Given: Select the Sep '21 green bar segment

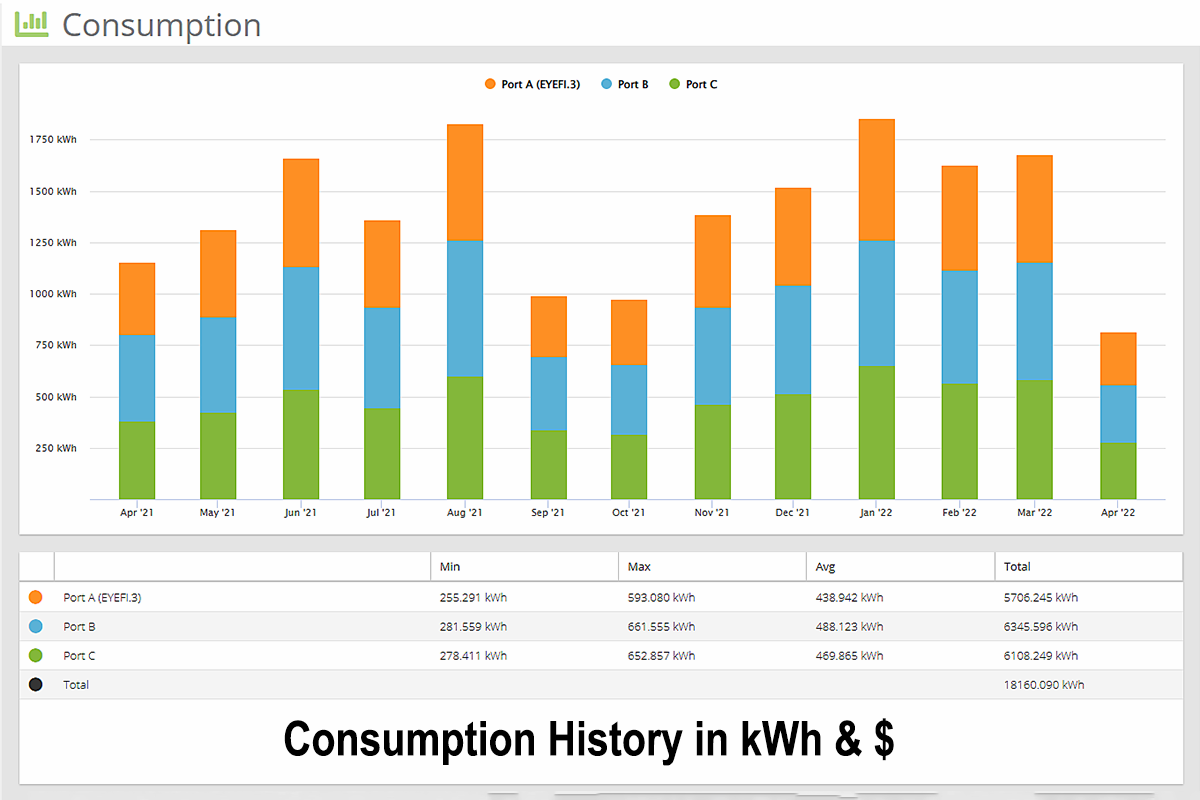Looking at the screenshot, I should pyautogui.click(x=548, y=464).
